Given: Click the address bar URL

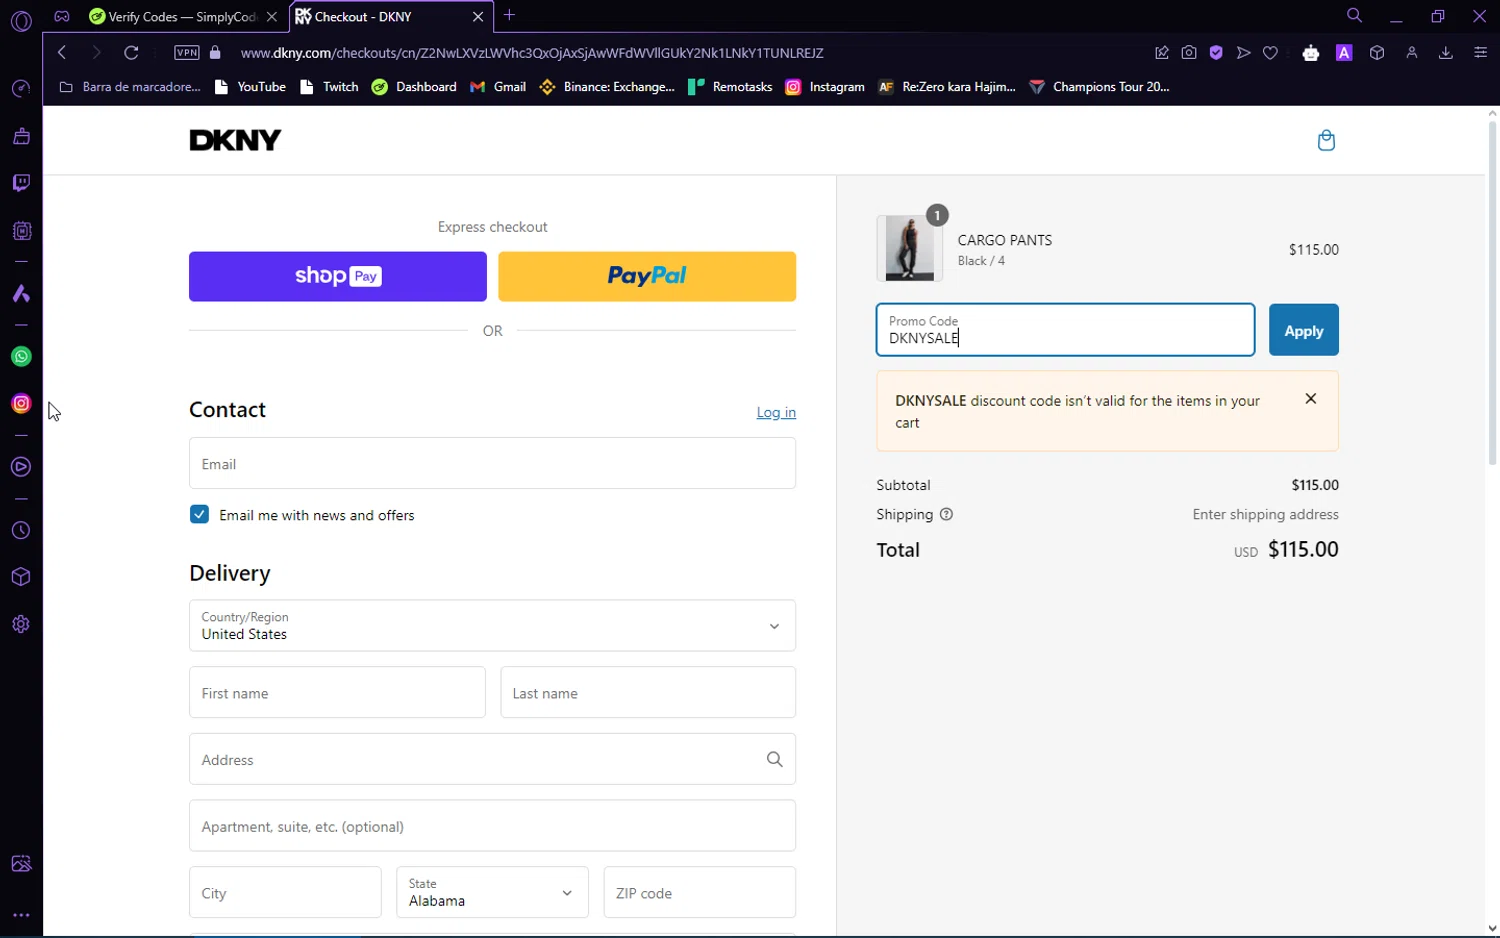Looking at the screenshot, I should point(532,53).
